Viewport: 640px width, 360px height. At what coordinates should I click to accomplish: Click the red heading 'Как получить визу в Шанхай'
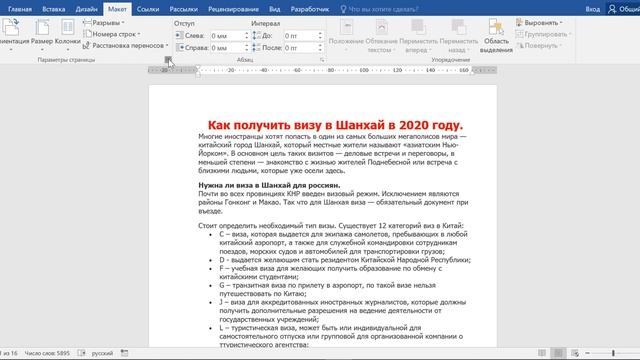pos(335,125)
